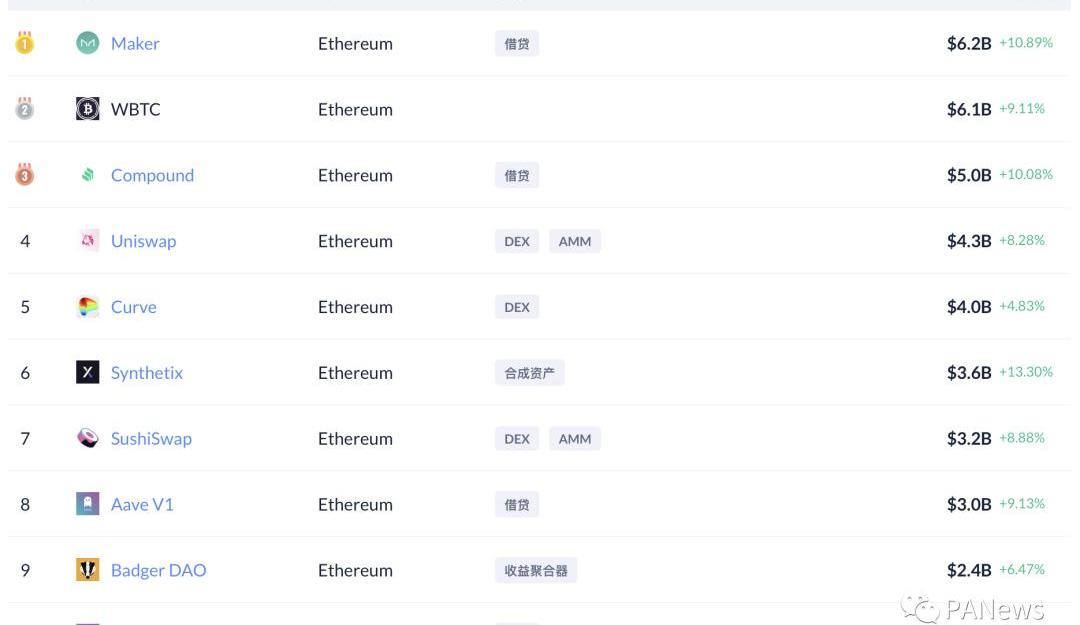
Task: Click the Uniswap unicorn logo icon
Action: click(87, 240)
